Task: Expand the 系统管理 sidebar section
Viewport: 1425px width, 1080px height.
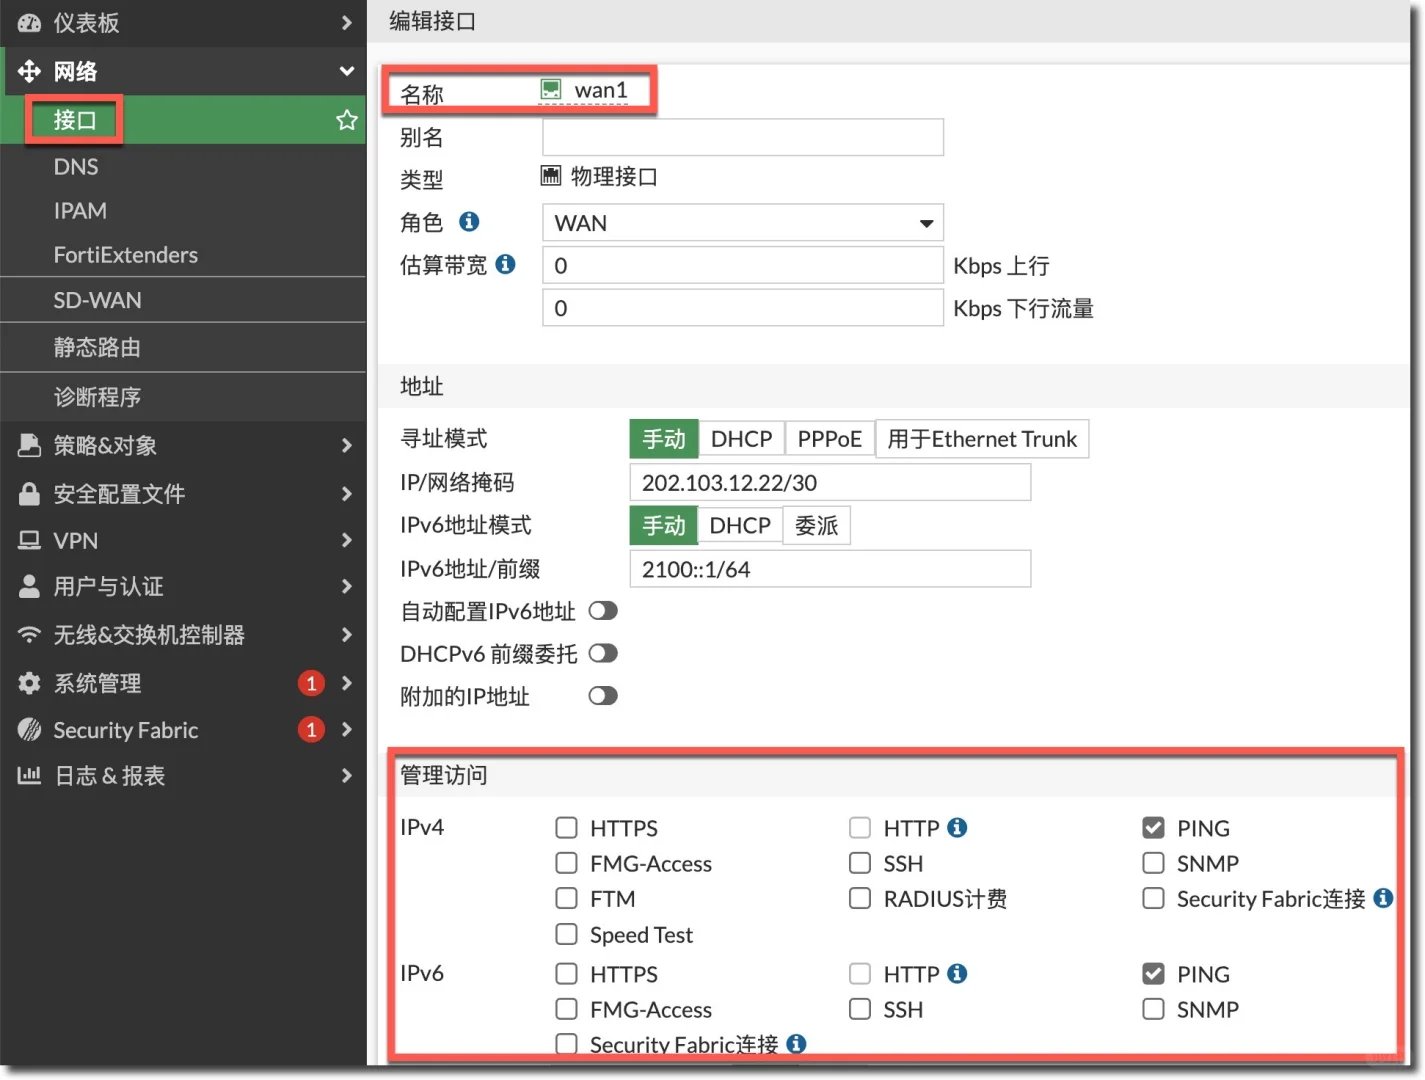Action: coord(347,683)
